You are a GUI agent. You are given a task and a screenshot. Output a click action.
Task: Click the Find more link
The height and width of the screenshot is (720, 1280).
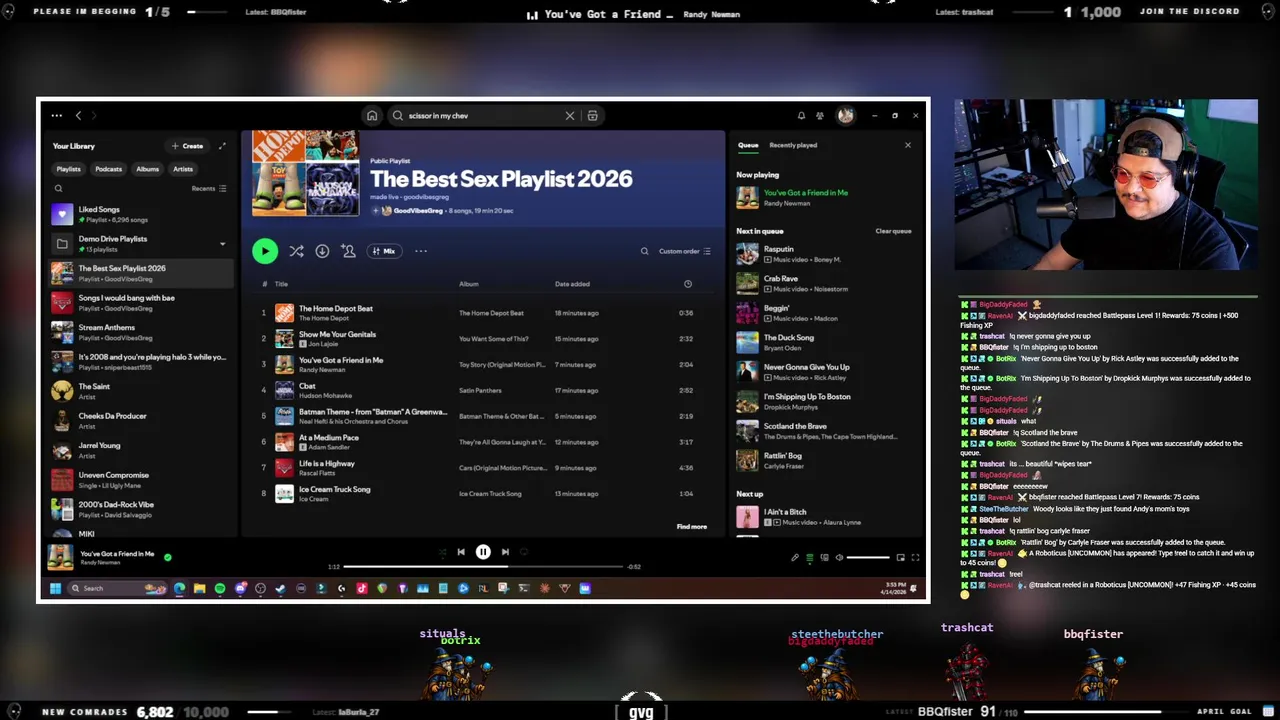(691, 526)
